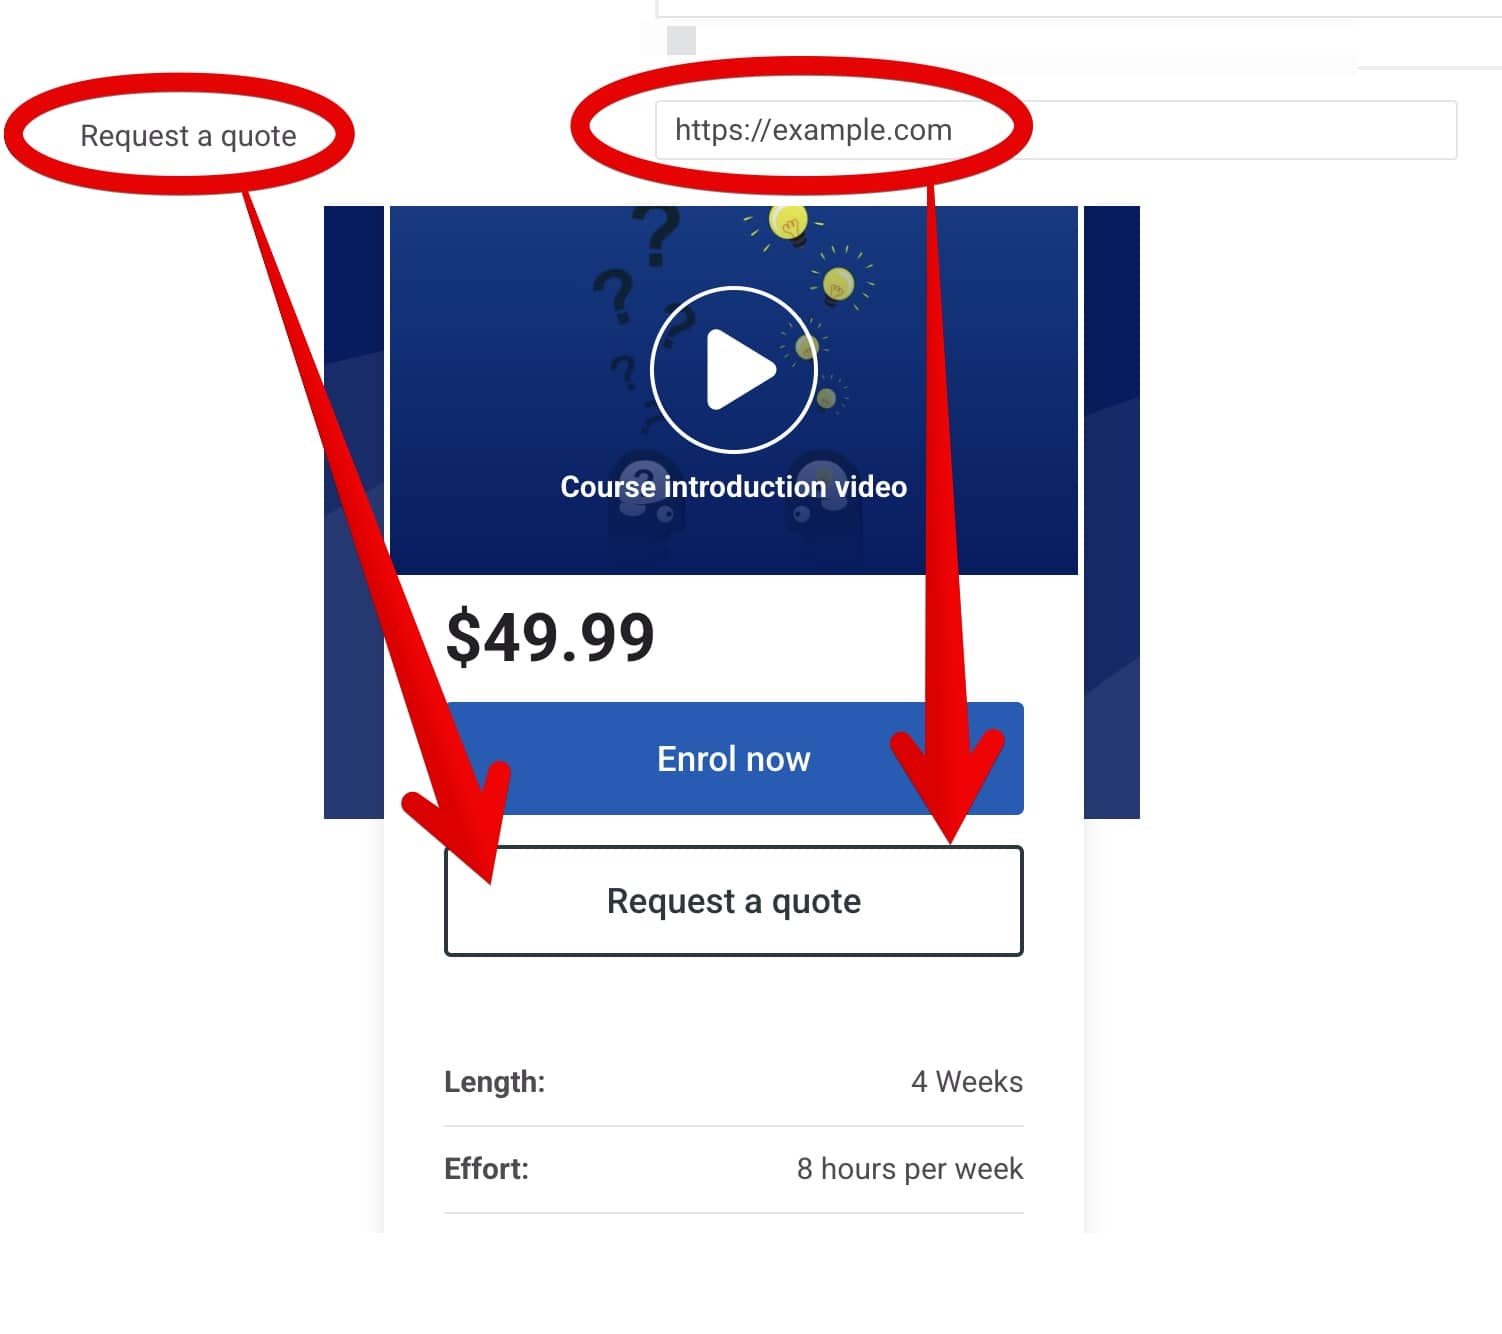Focus the https://example.com URL field
Screen dimensions: 1502x1334
click(x=1056, y=130)
